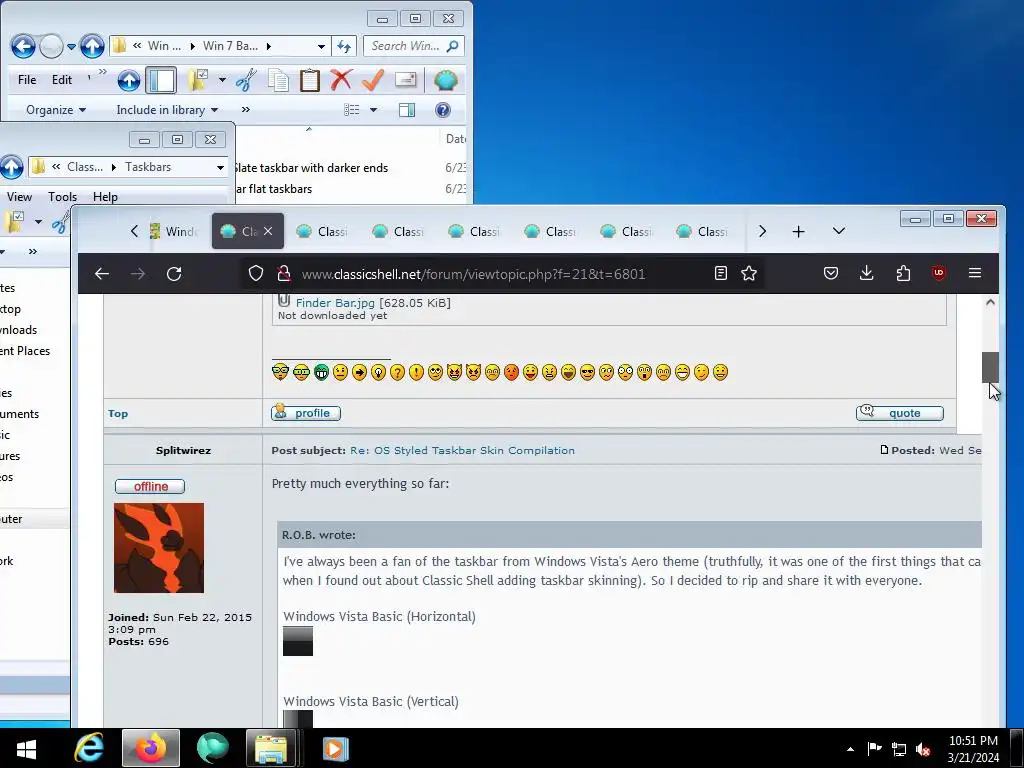The height and width of the screenshot is (768, 1024).
Task: Click the Email toolbar icon
Action: pyautogui.click(x=406, y=80)
